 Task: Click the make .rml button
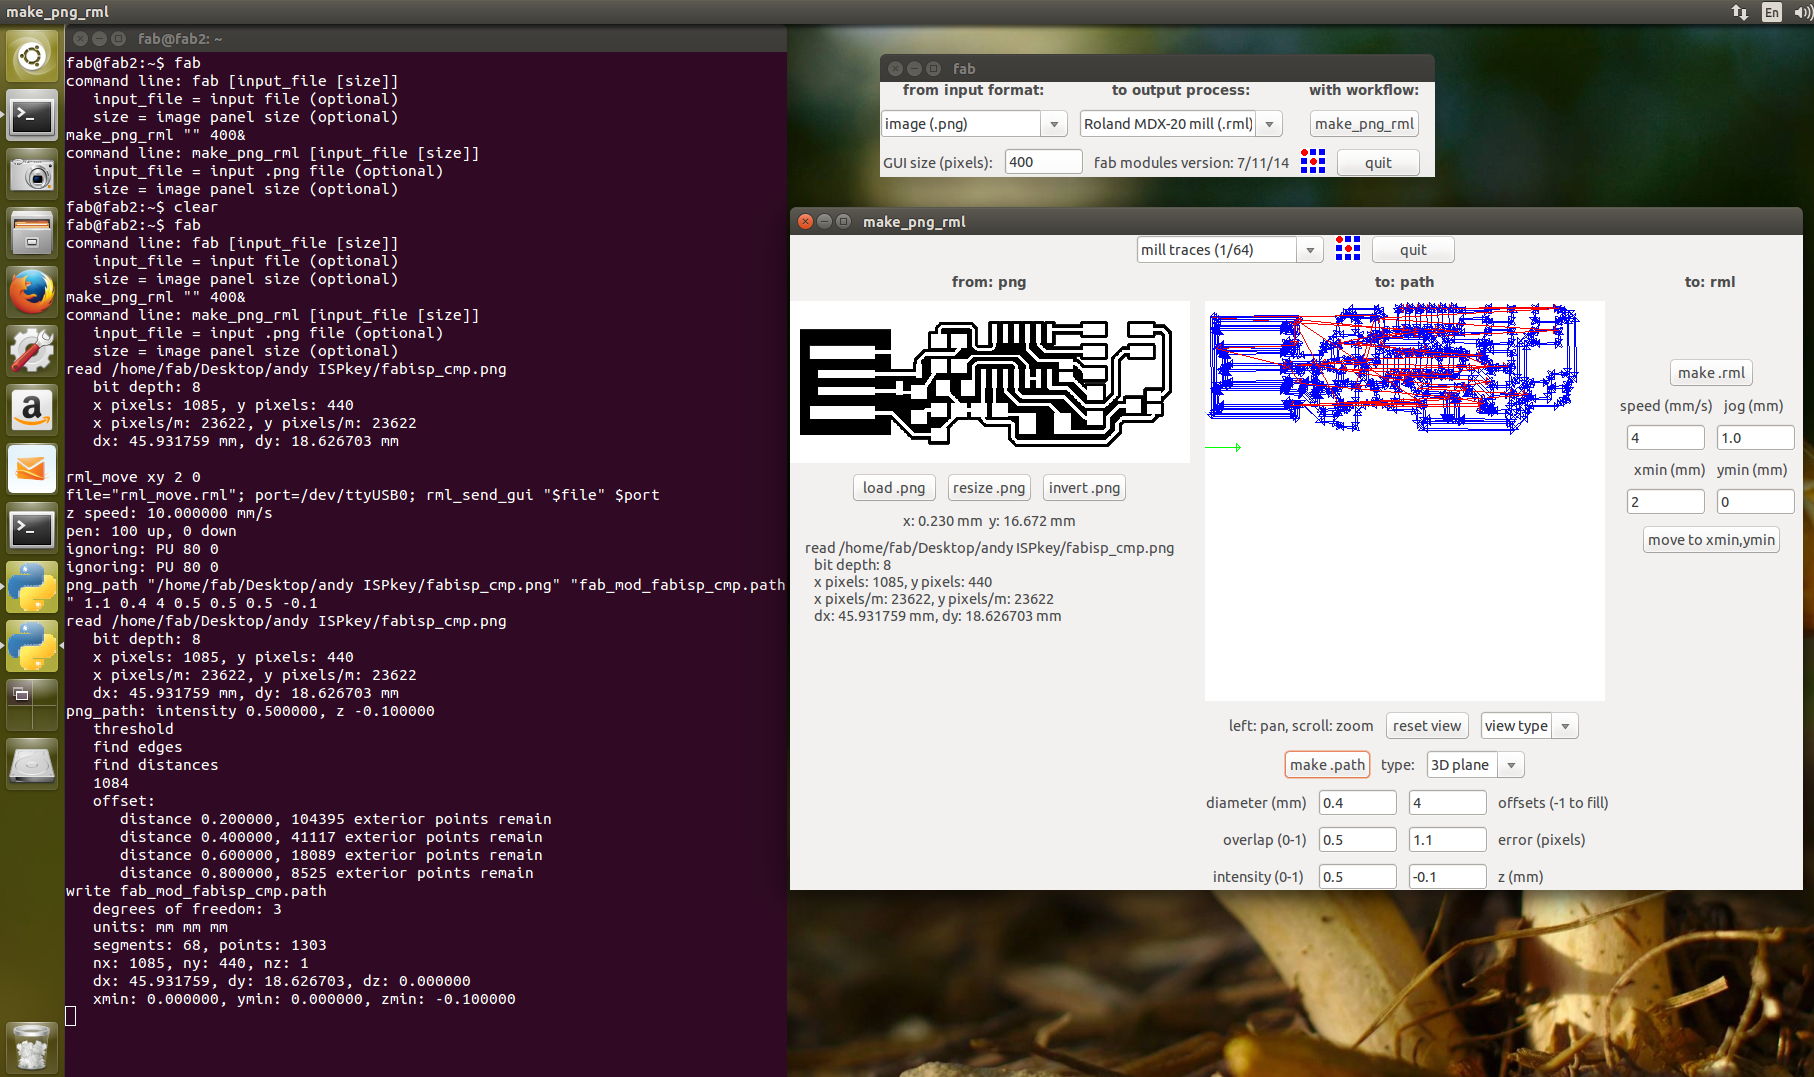pyautogui.click(x=1710, y=373)
